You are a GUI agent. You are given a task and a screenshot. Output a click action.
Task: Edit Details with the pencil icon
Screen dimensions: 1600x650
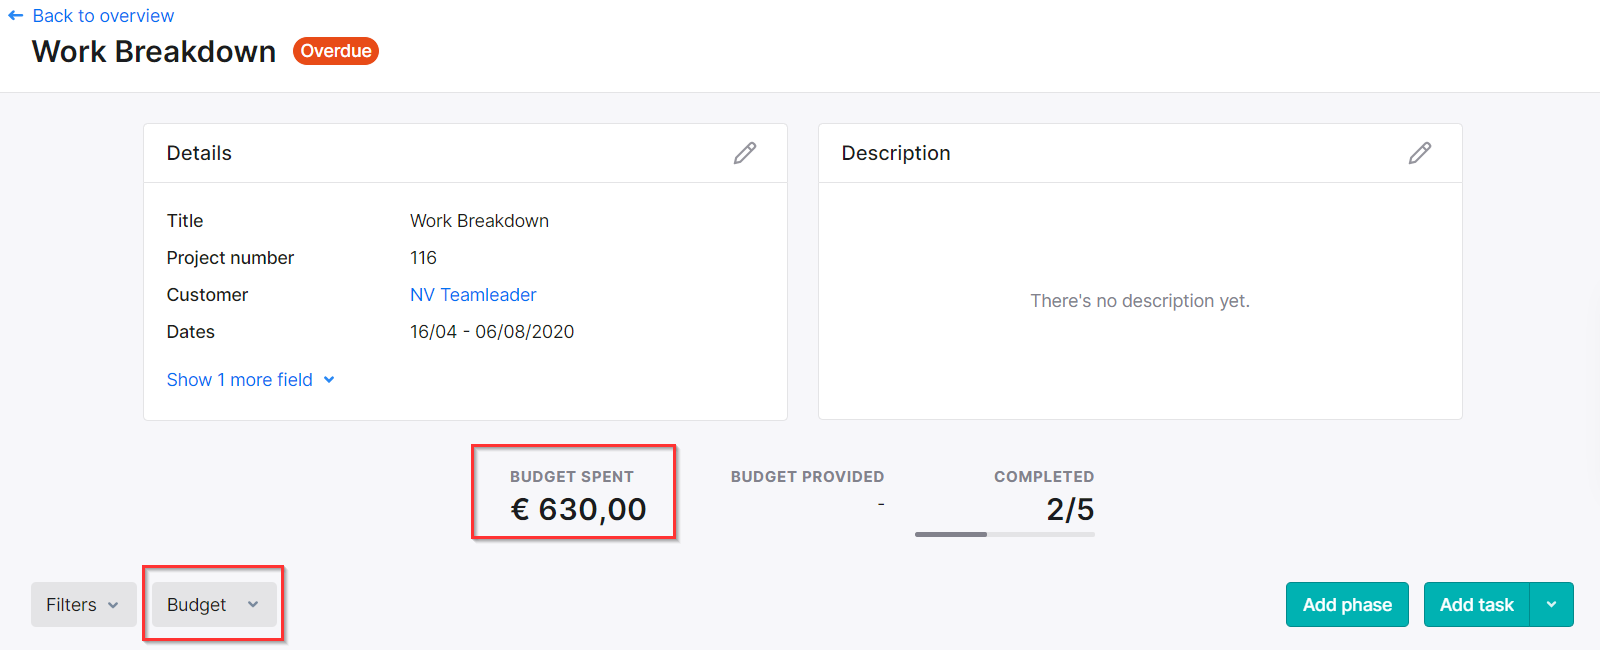[x=745, y=153]
